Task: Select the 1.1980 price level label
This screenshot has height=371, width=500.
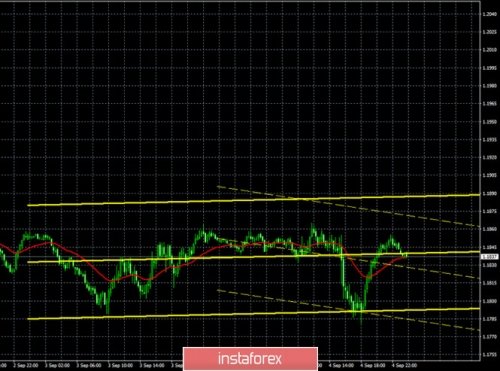Action: [490, 86]
